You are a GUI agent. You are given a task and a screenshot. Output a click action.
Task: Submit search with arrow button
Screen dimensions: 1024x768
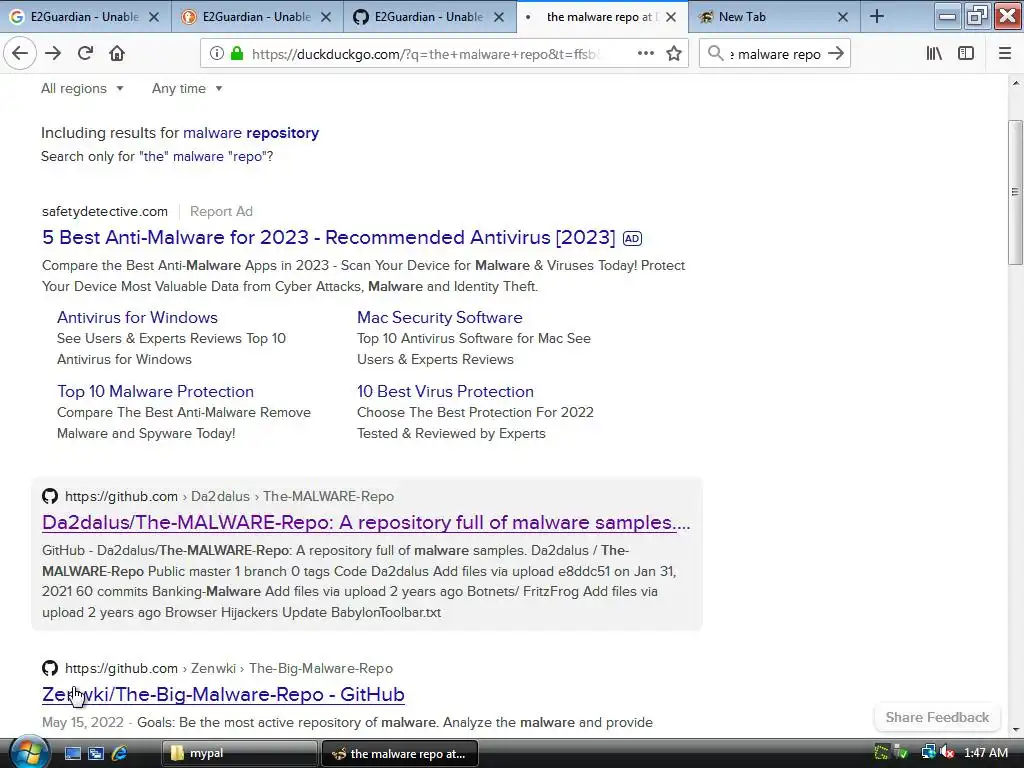(836, 54)
